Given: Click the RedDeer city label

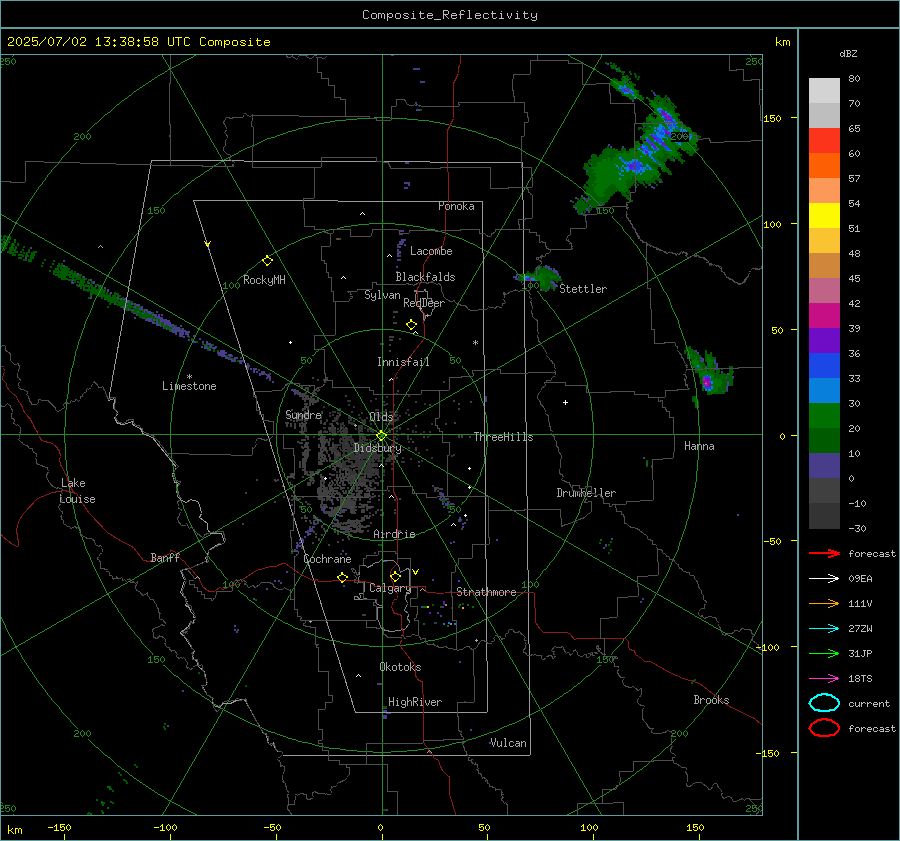Looking at the screenshot, I should coord(424,303).
